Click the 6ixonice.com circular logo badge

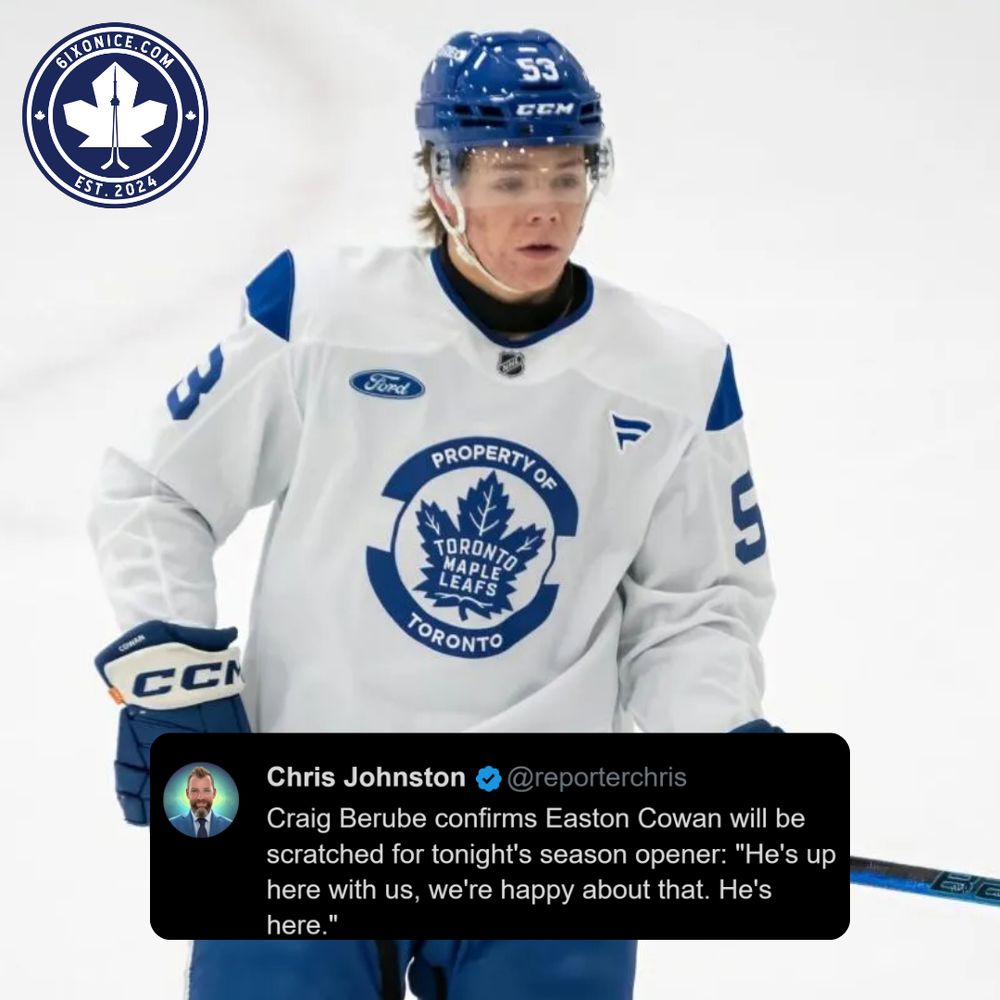click(115, 115)
